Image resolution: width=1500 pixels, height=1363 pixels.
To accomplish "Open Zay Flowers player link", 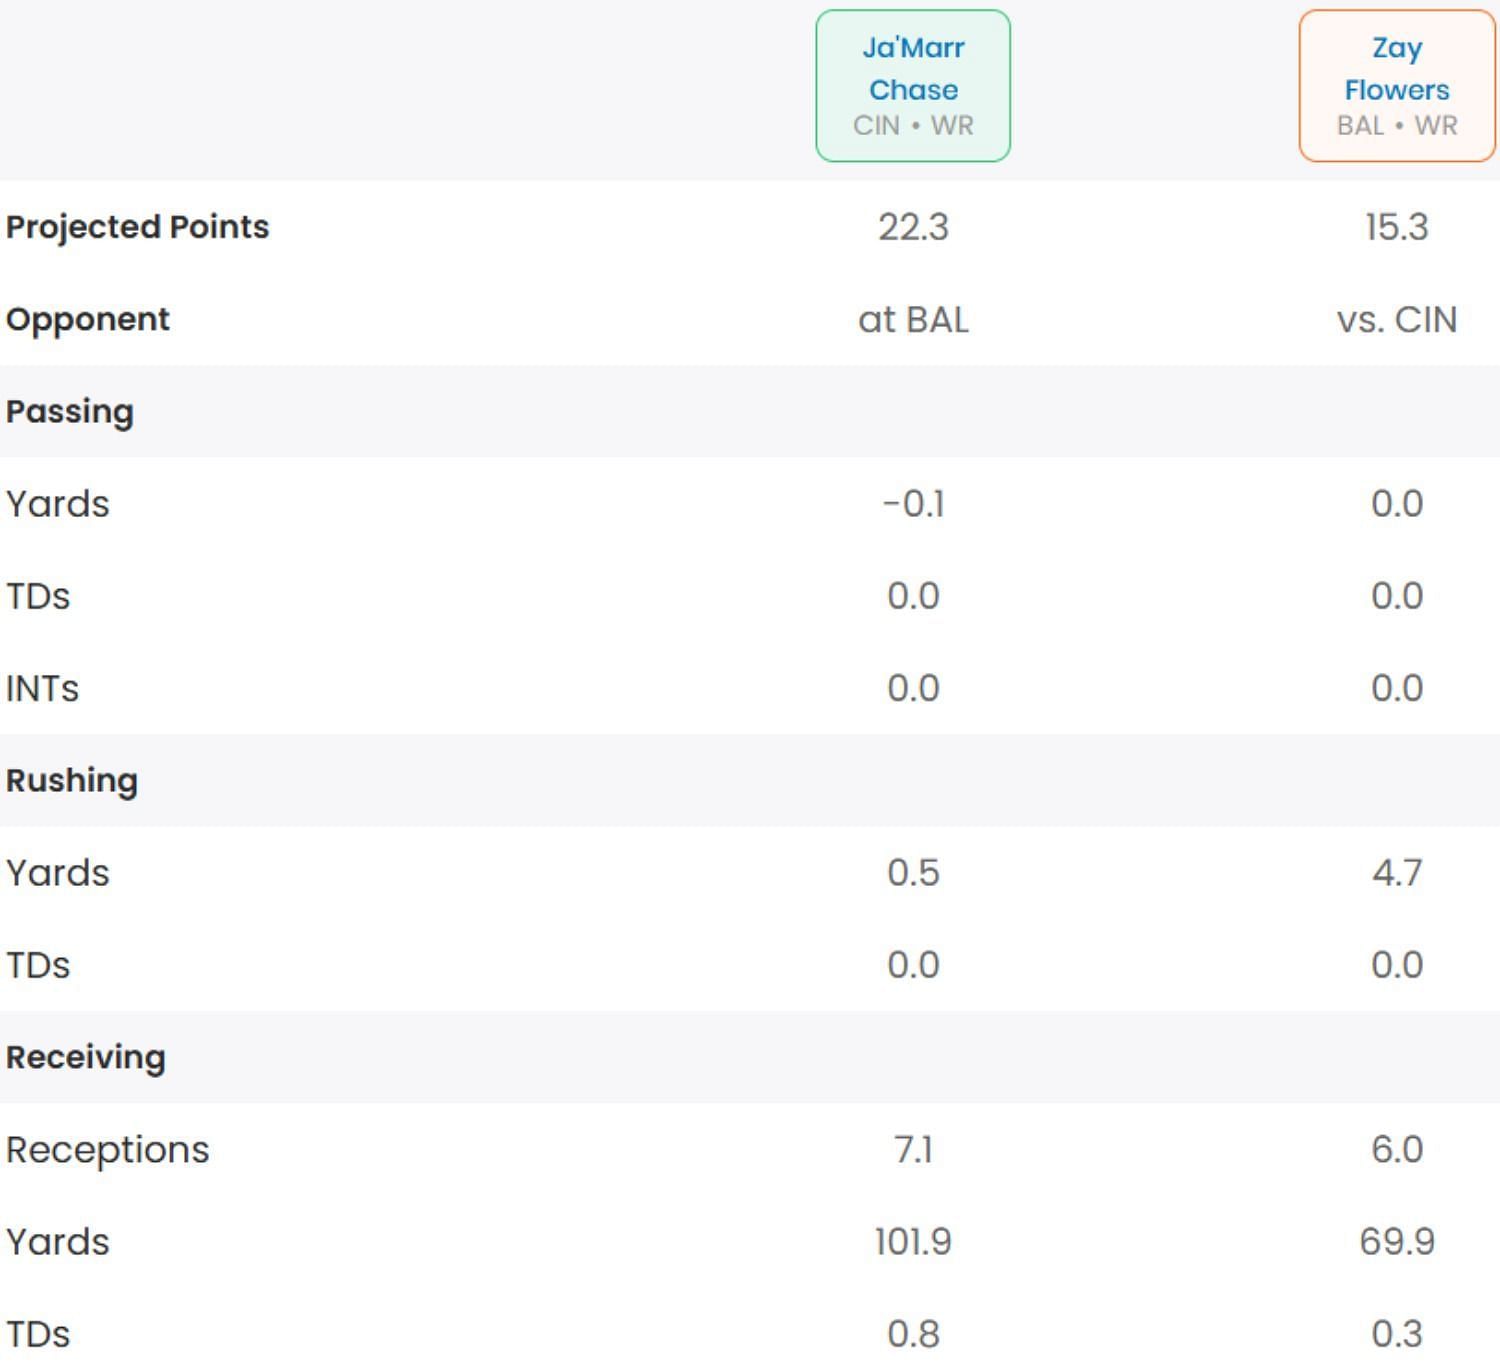I will coord(1396,68).
